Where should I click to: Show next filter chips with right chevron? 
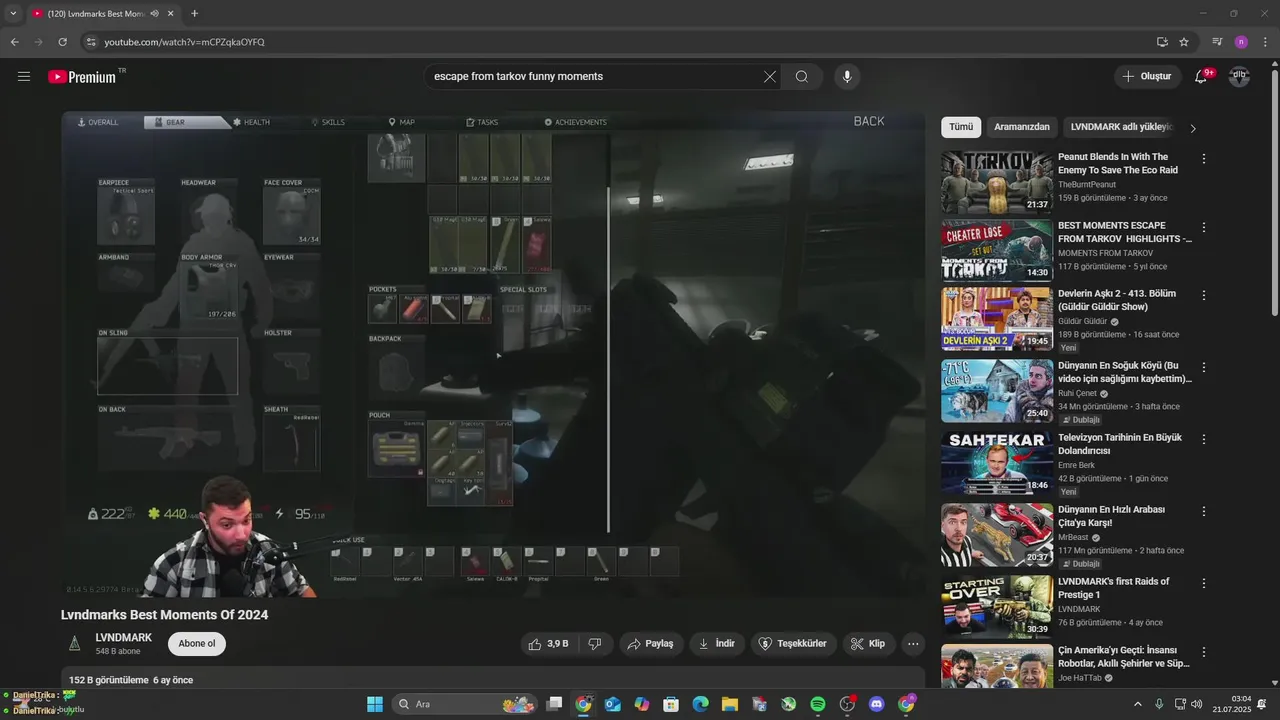pyautogui.click(x=1192, y=128)
